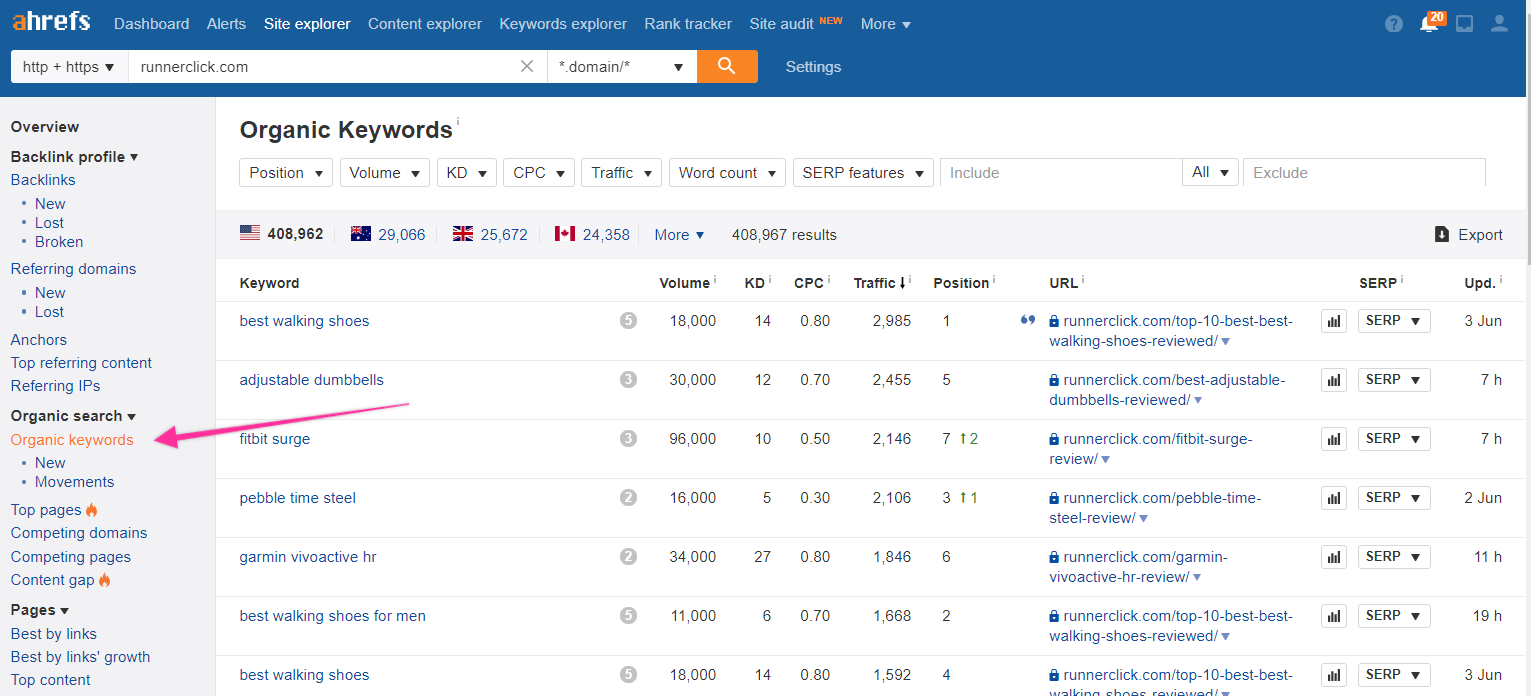The height and width of the screenshot is (696, 1531).
Task: Open the help question mark icon
Action: click(x=1394, y=24)
